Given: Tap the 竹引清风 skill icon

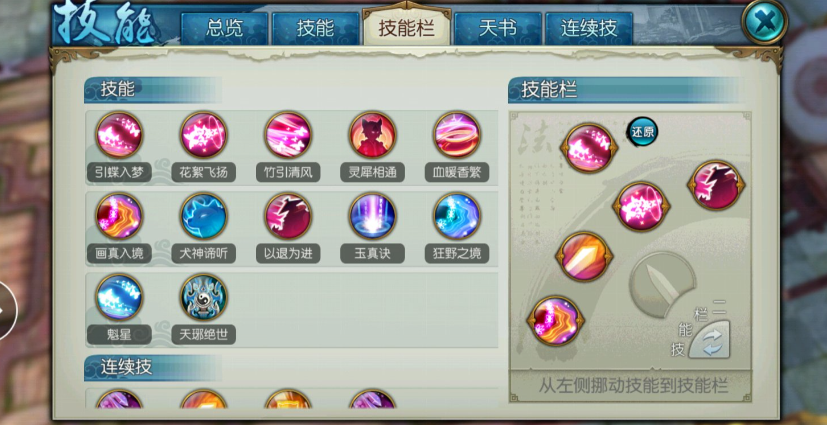Looking at the screenshot, I should (x=288, y=134).
